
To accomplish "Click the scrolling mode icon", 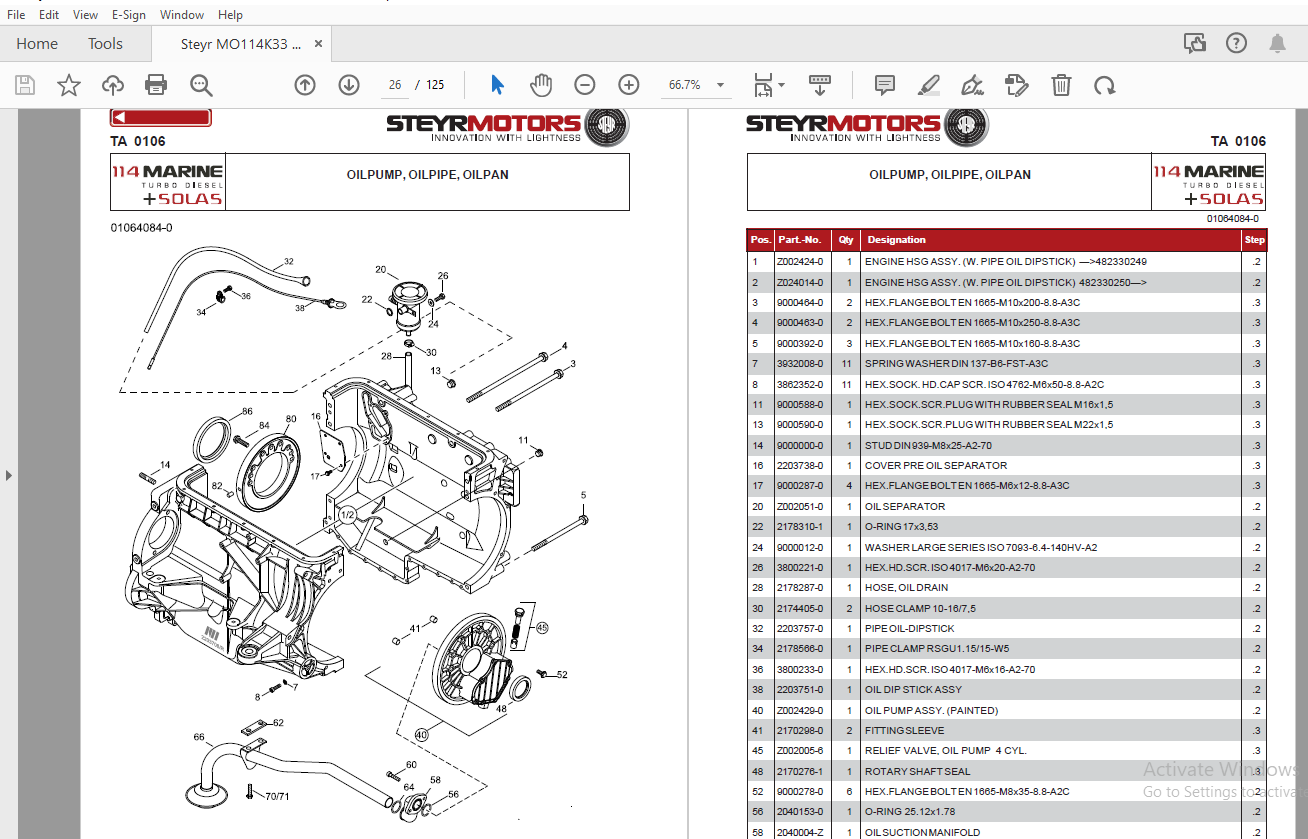I will click(x=820, y=85).
